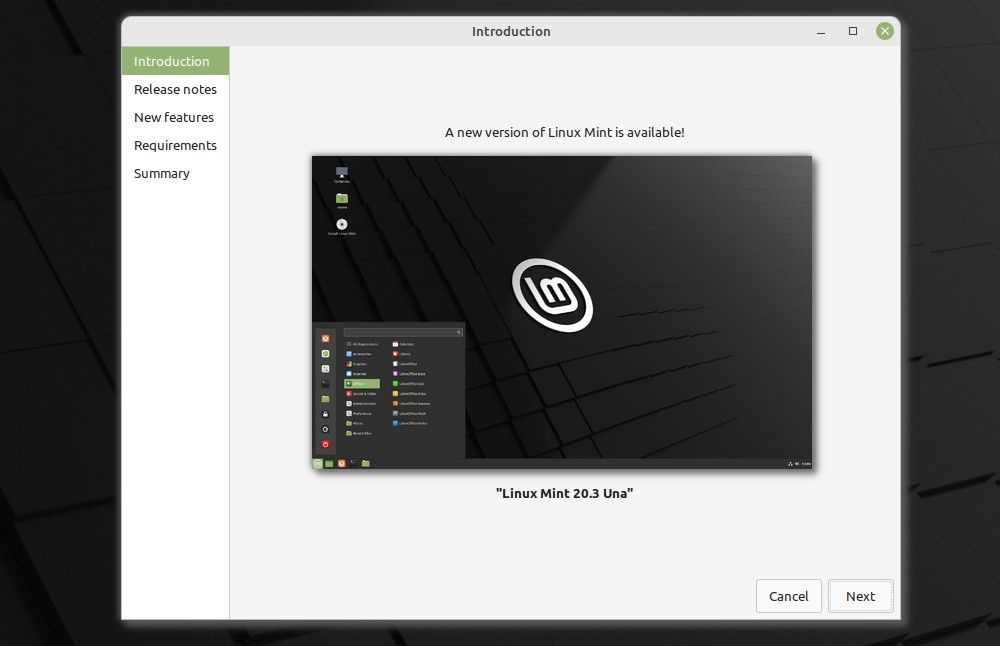Click the "Linux Mint 20.3 Una" caption
1000x646 pixels.
tap(564, 493)
